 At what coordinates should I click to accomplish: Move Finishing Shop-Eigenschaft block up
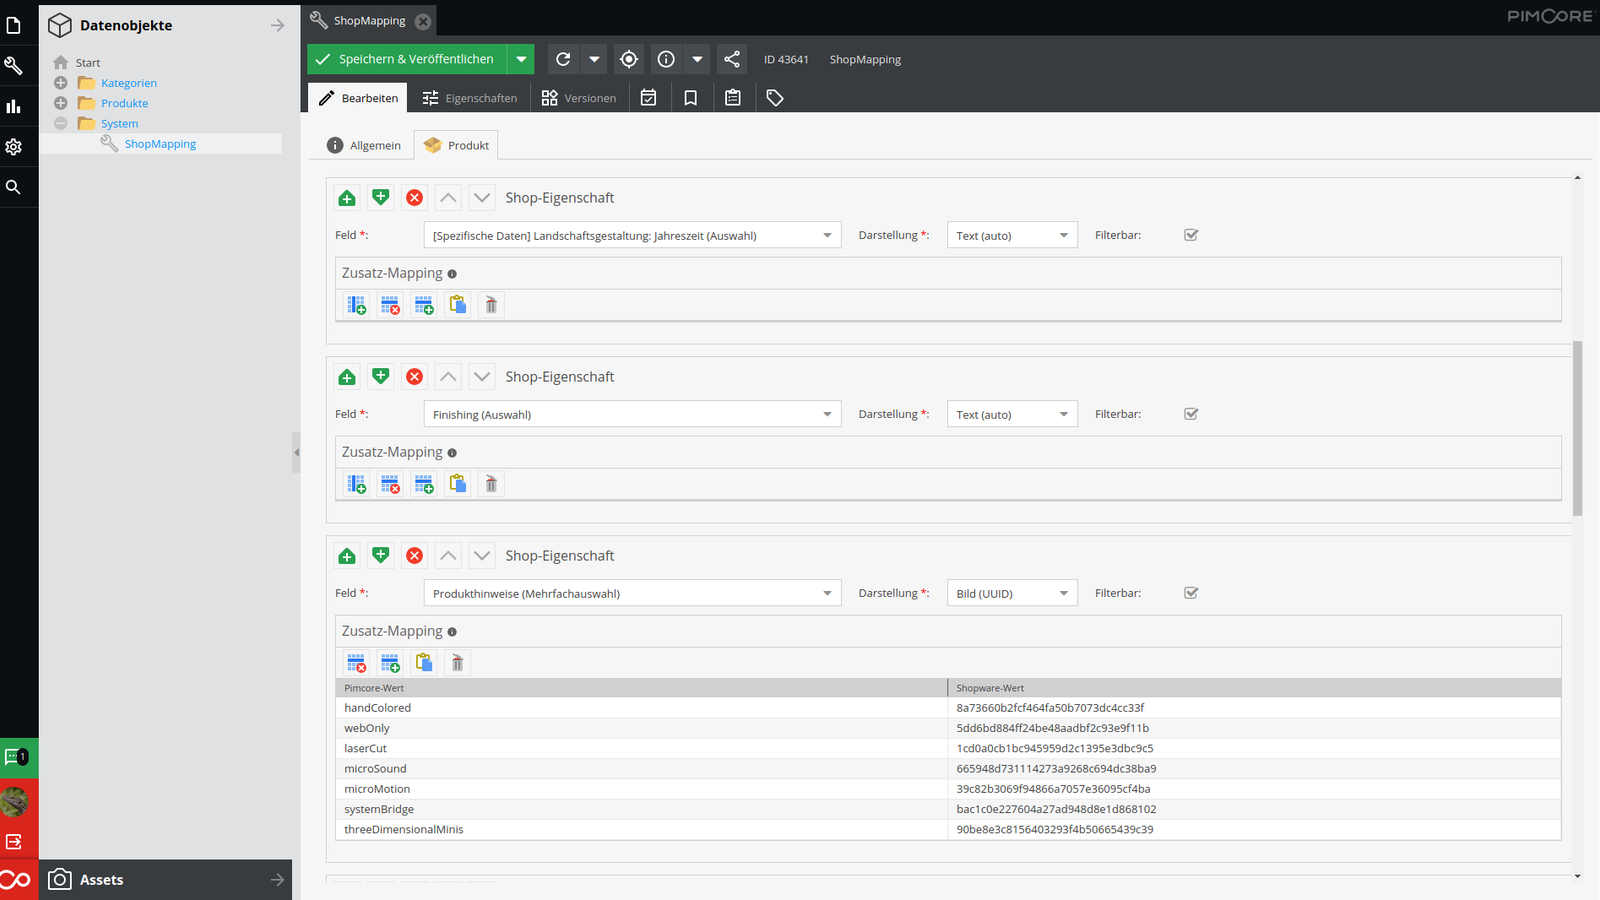tap(448, 377)
